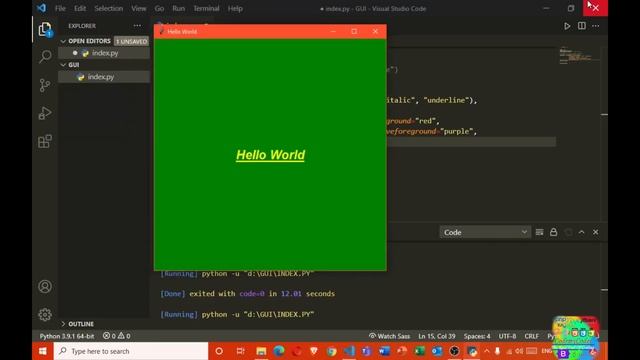Change encoding via UTF-8 status item
This screenshot has width=640, height=360.
[x=507, y=336]
